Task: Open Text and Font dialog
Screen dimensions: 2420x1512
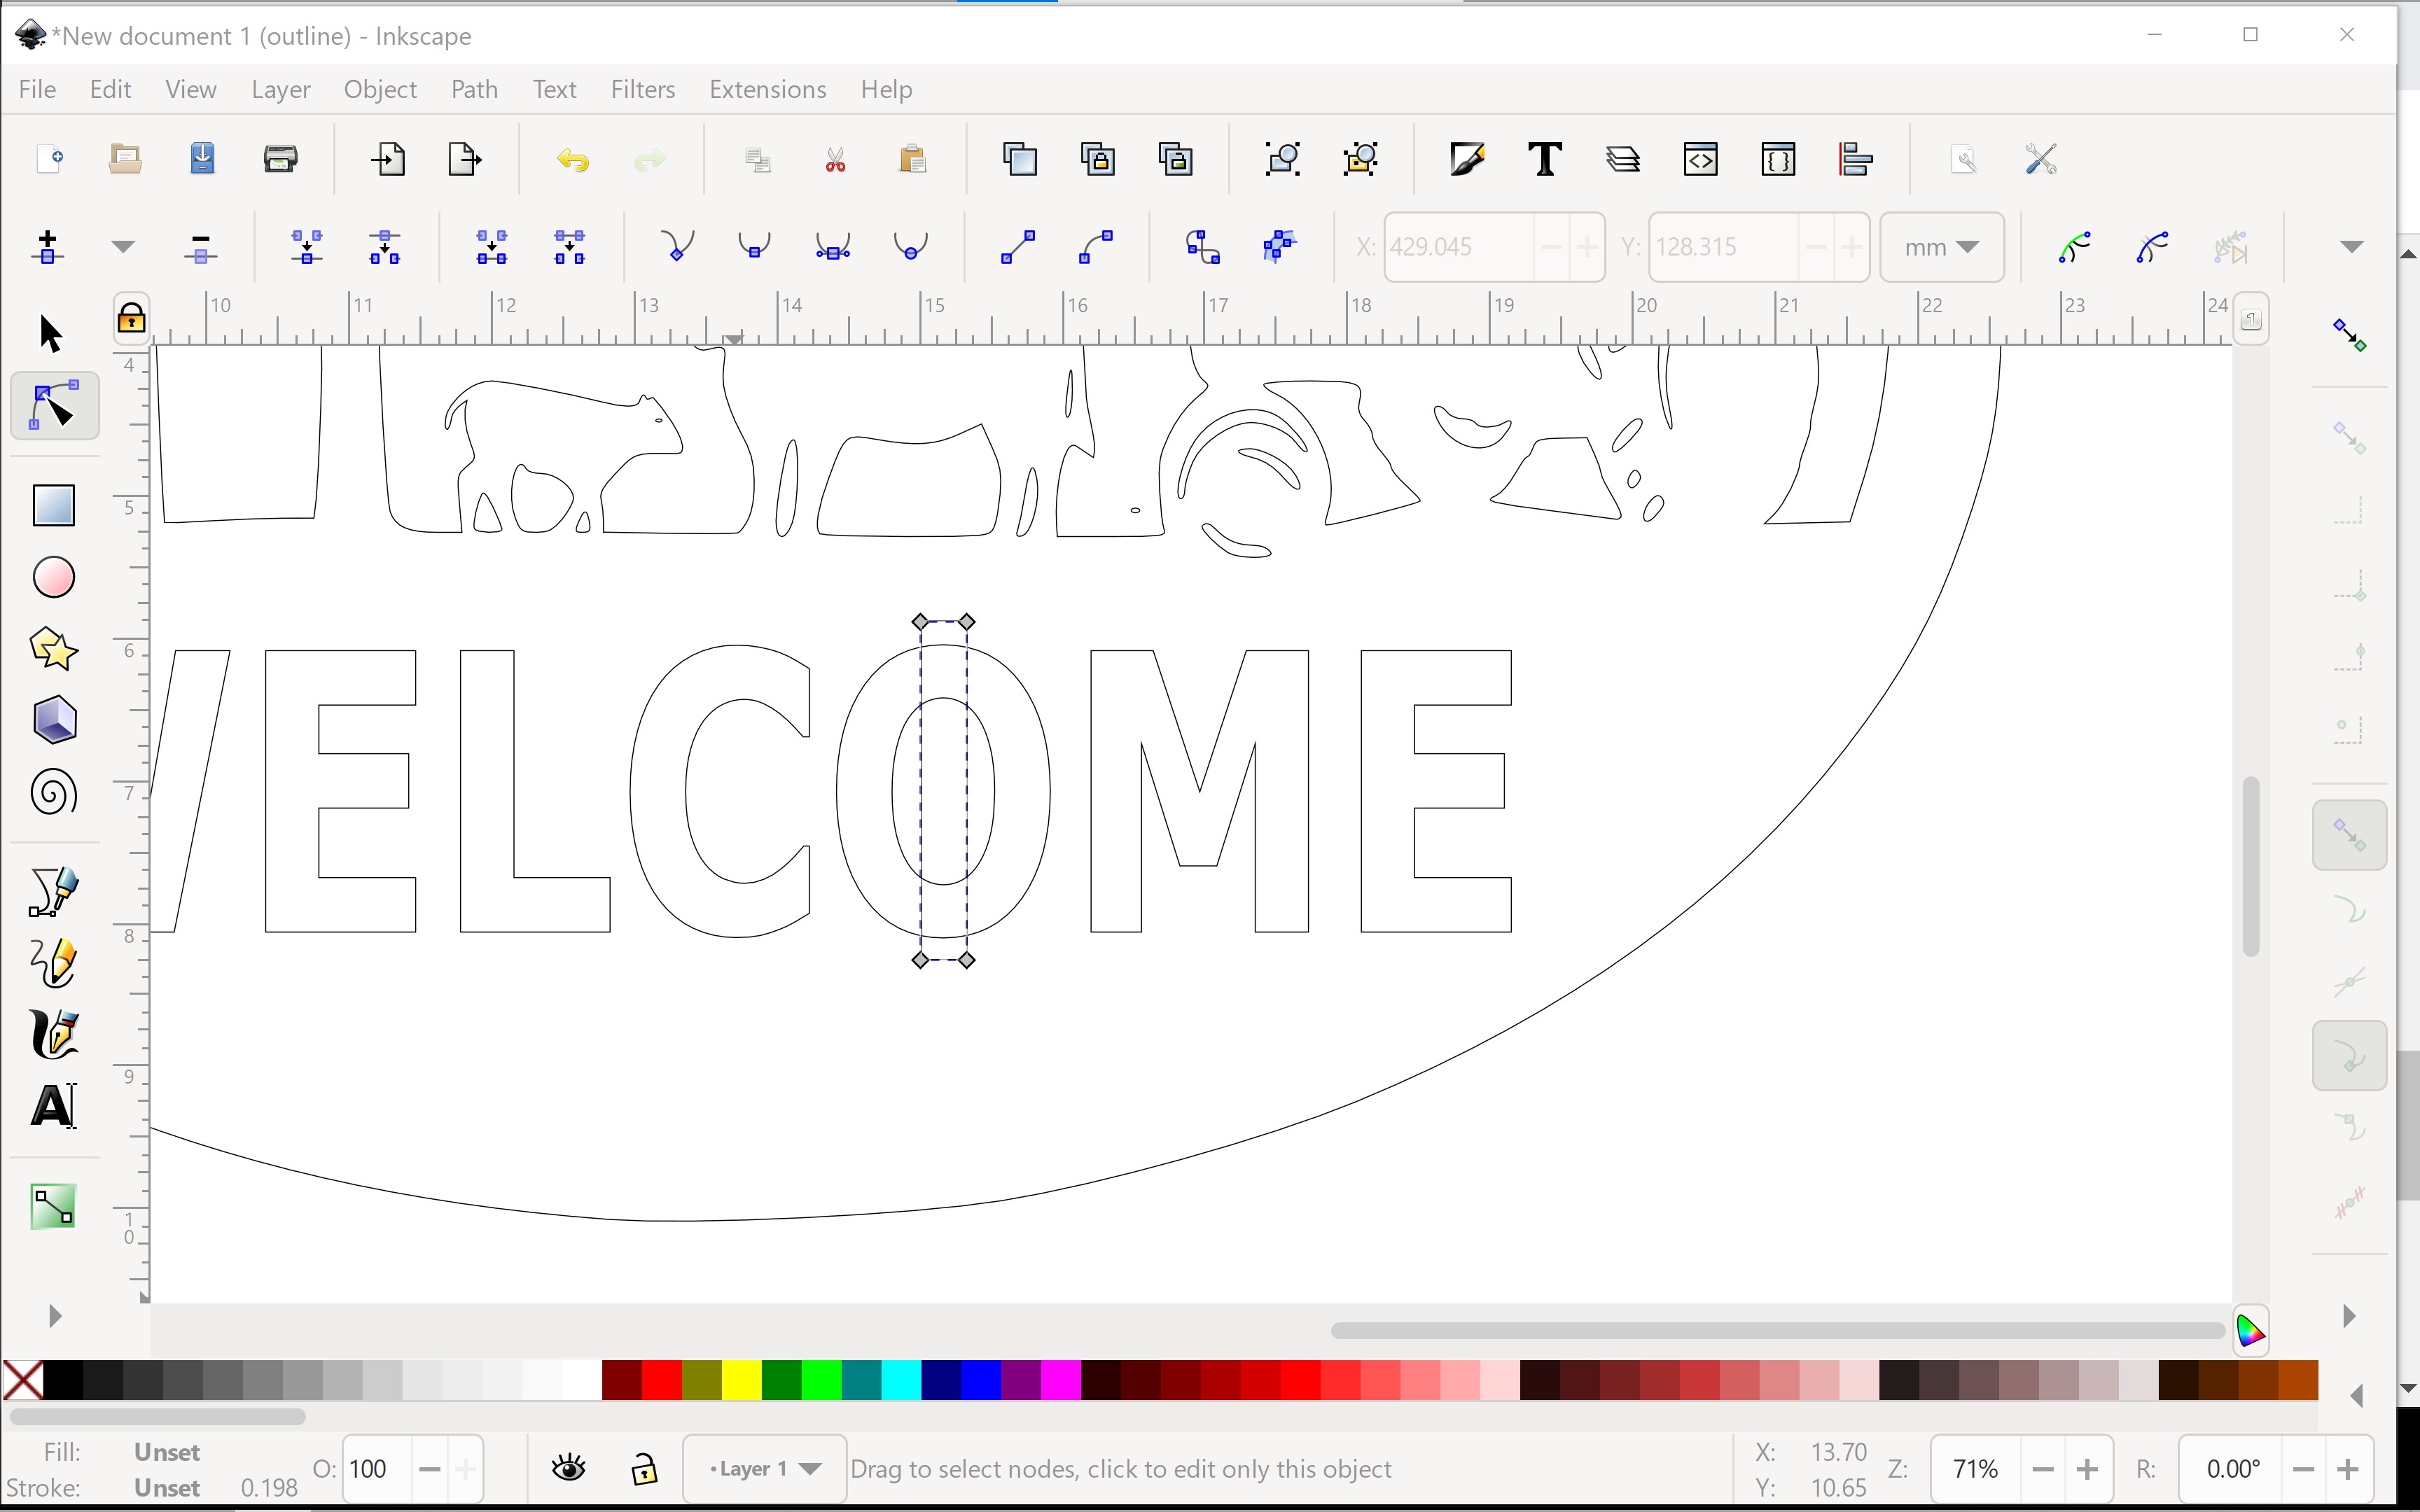Action: (x=1545, y=159)
